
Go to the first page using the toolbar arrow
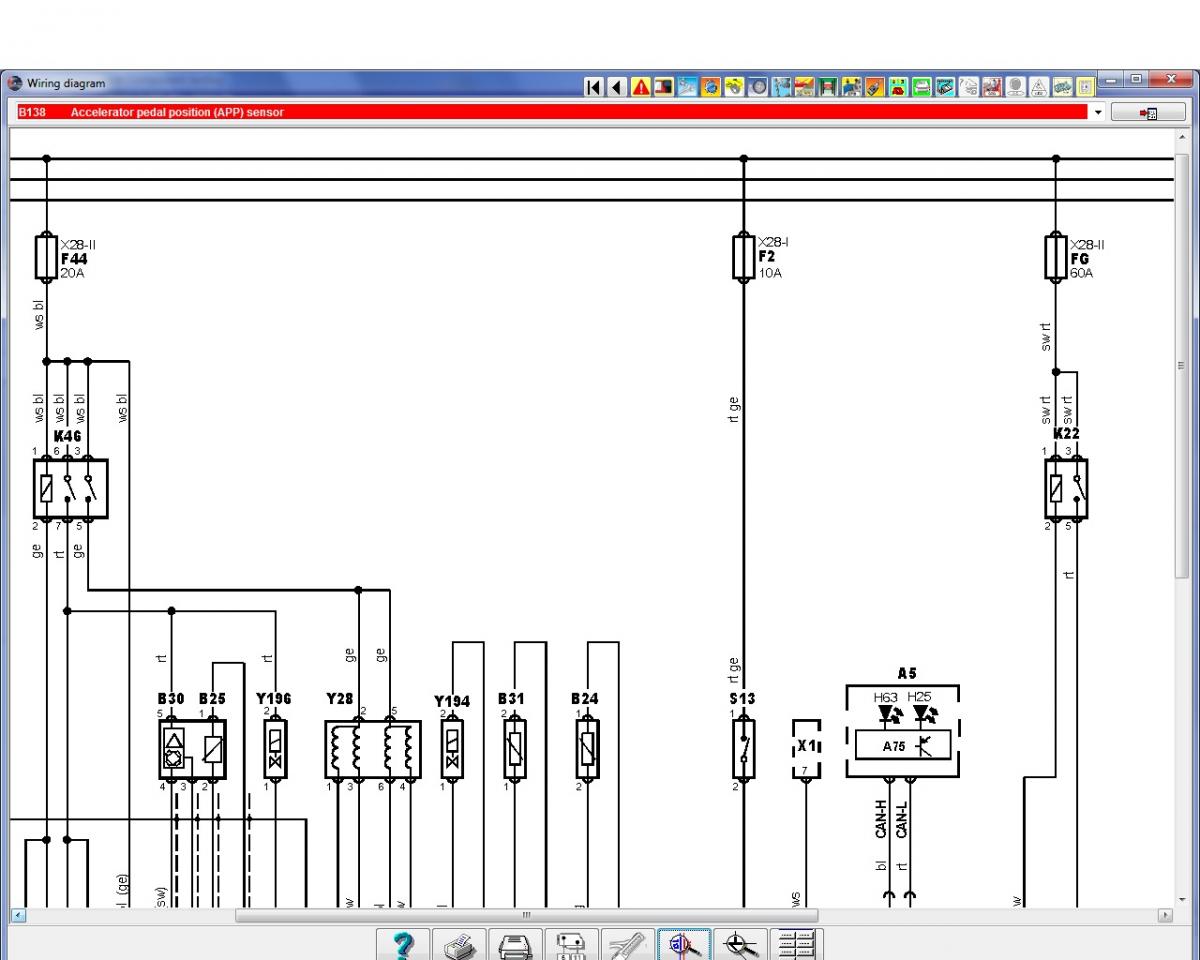pos(594,87)
